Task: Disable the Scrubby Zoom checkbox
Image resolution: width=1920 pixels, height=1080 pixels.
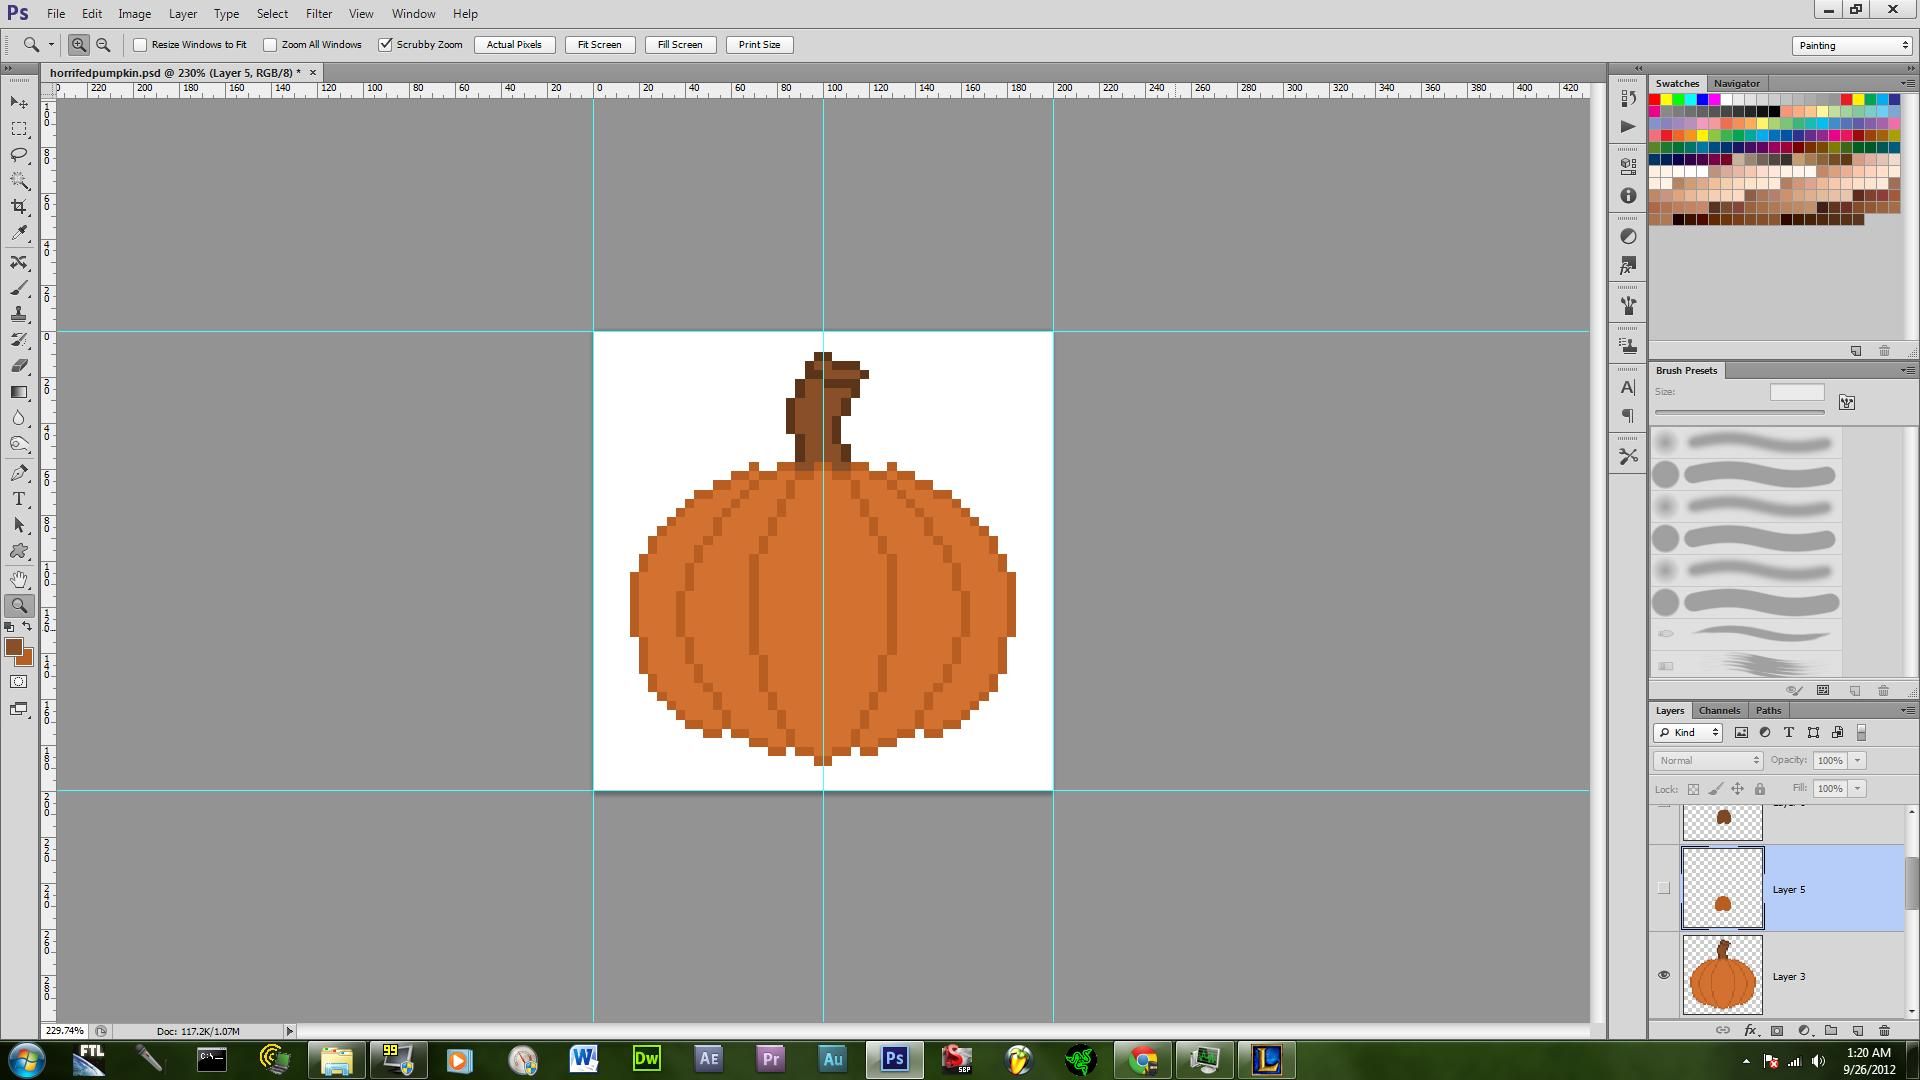Action: tap(385, 45)
